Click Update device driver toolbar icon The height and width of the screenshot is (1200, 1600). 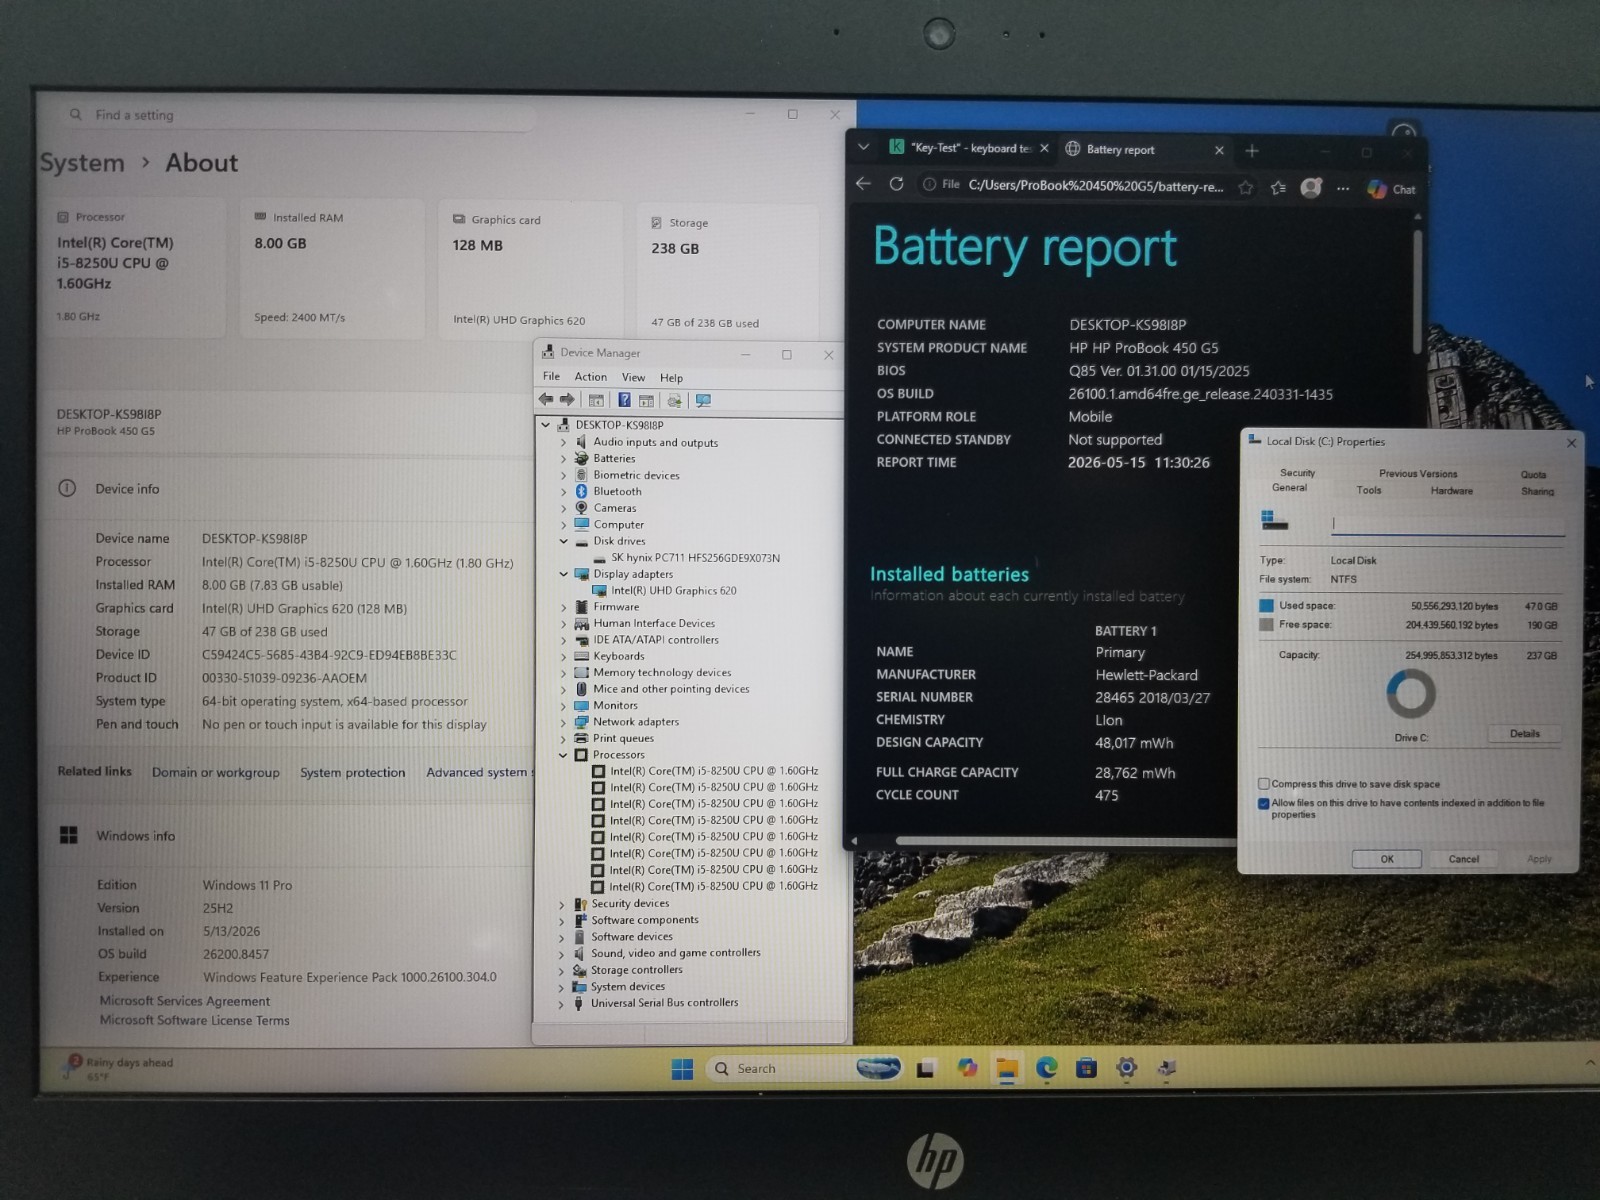(x=674, y=401)
